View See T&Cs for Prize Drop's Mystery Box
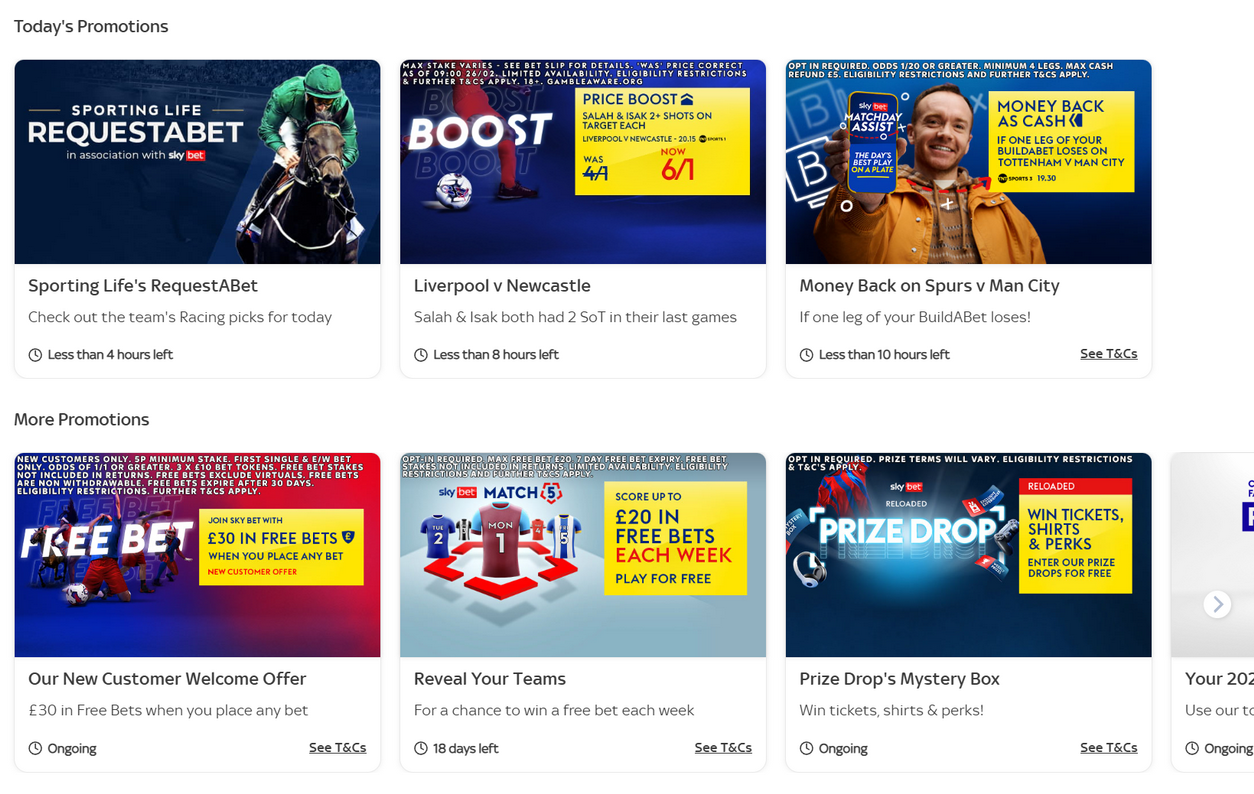This screenshot has height=794, width=1254. (1108, 747)
